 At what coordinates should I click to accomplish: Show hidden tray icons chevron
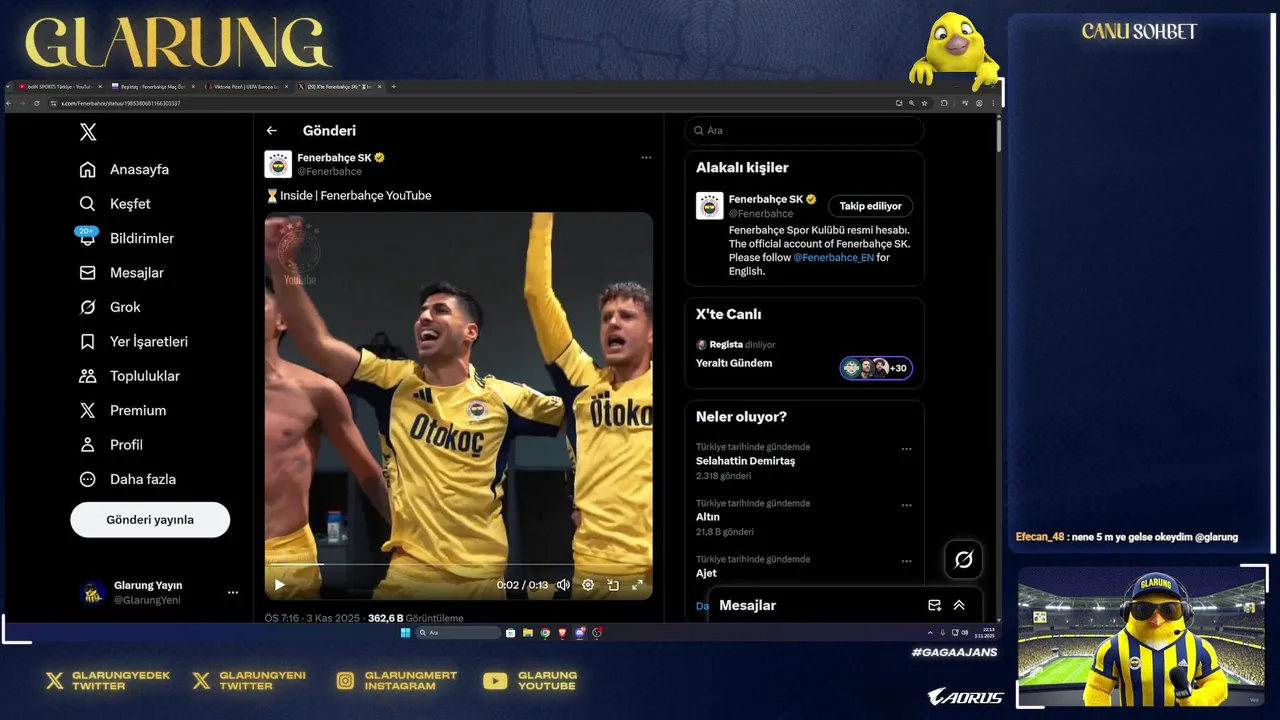[x=930, y=633]
